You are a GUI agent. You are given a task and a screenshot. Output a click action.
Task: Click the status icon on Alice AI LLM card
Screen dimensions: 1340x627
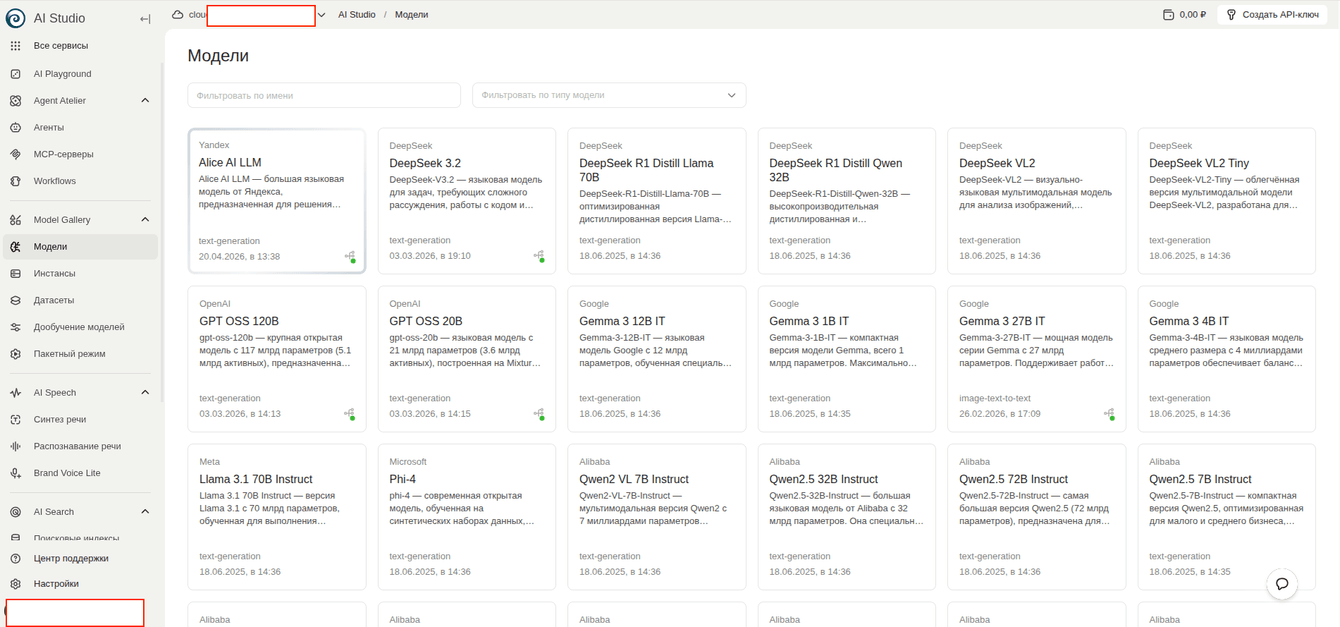(350, 257)
